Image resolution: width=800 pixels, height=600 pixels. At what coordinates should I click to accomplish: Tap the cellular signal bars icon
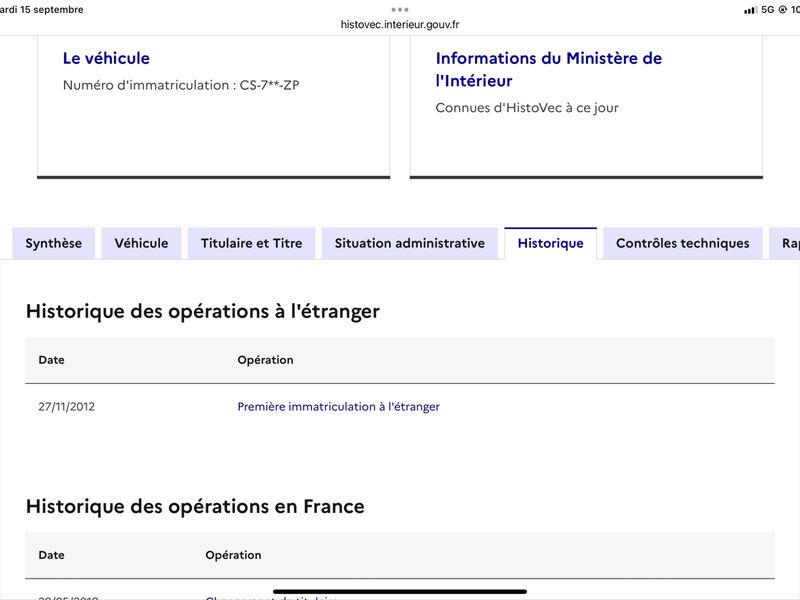[750, 10]
